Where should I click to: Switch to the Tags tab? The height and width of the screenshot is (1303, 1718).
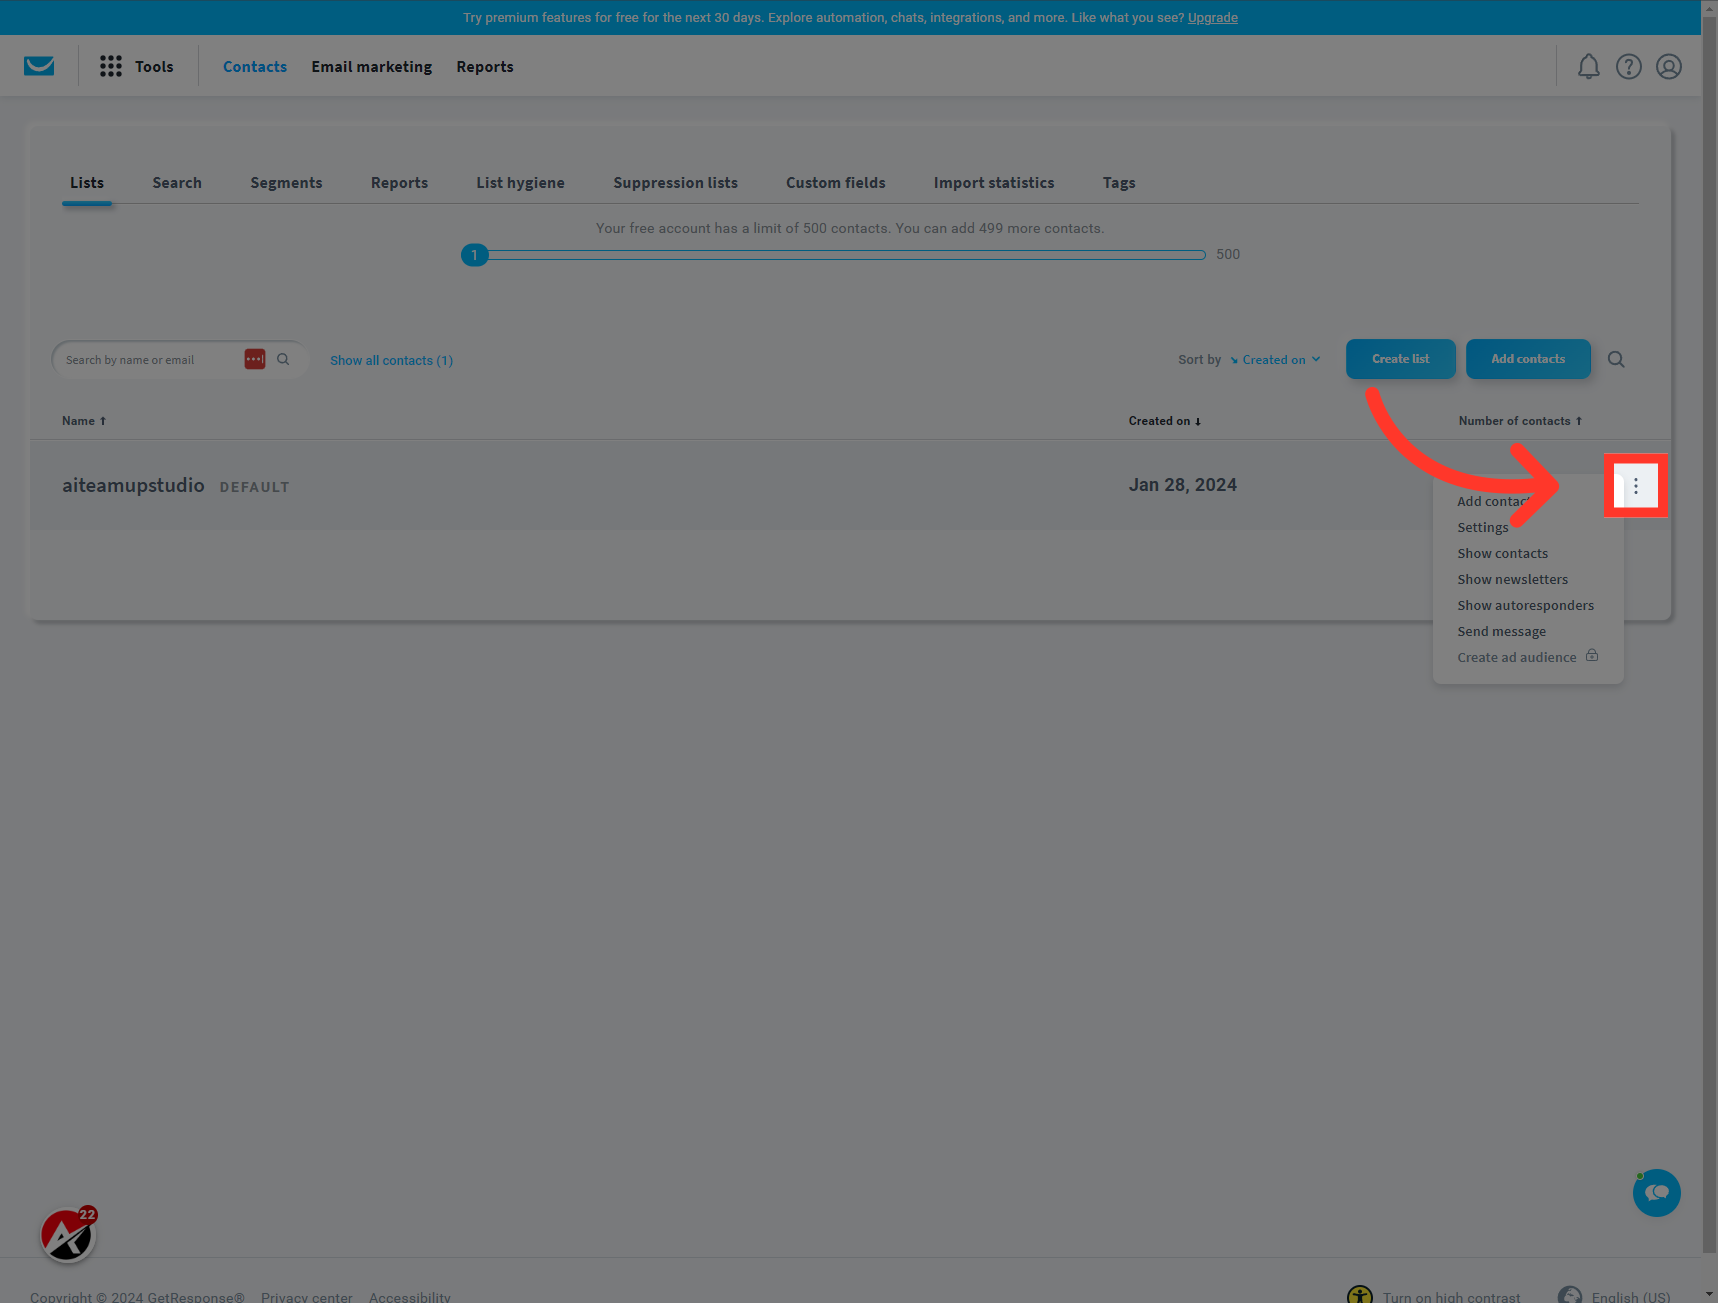[1118, 182]
